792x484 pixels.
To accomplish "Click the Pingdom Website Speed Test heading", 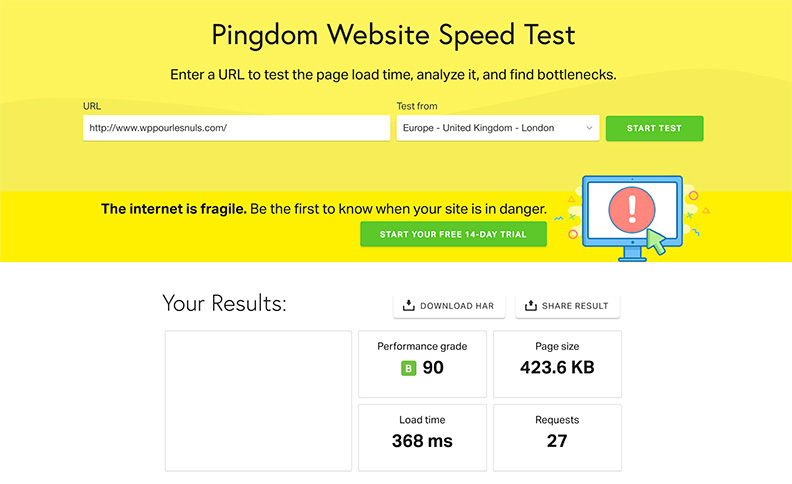I will pos(394,35).
